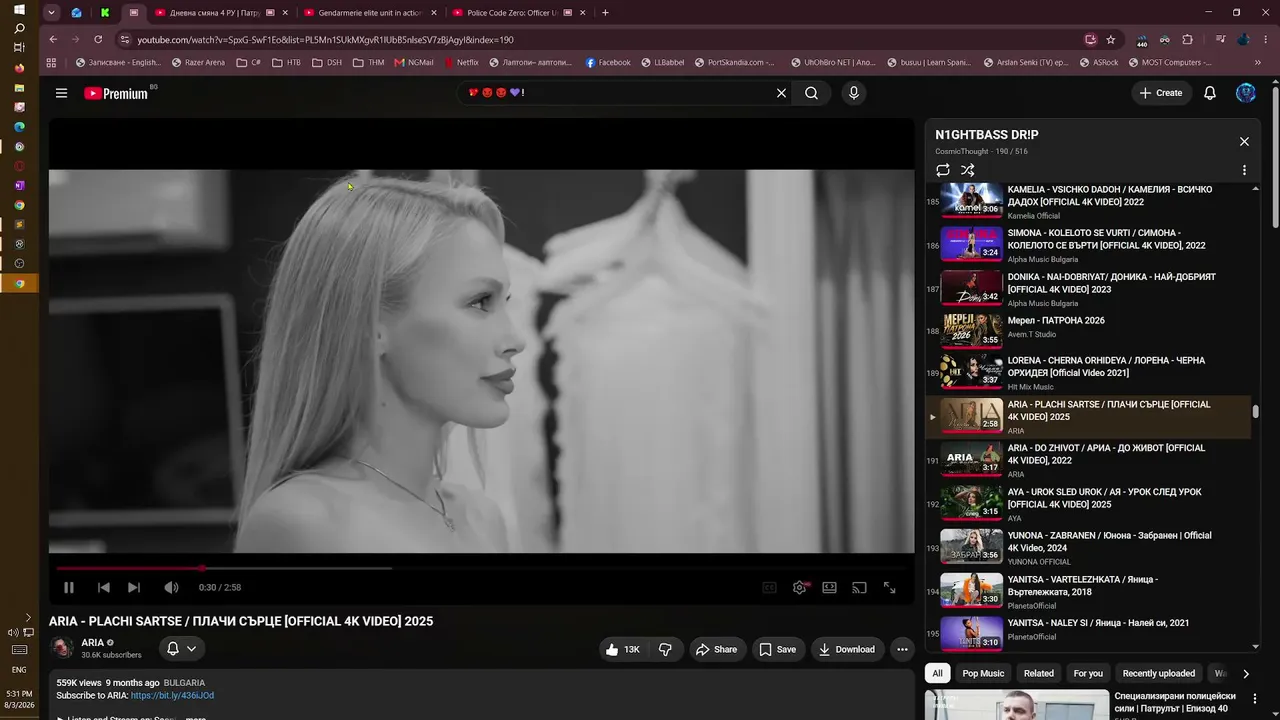This screenshot has height=720, width=1280.
Task: Open Windows Start menu
Action: pyautogui.click(x=19, y=9)
